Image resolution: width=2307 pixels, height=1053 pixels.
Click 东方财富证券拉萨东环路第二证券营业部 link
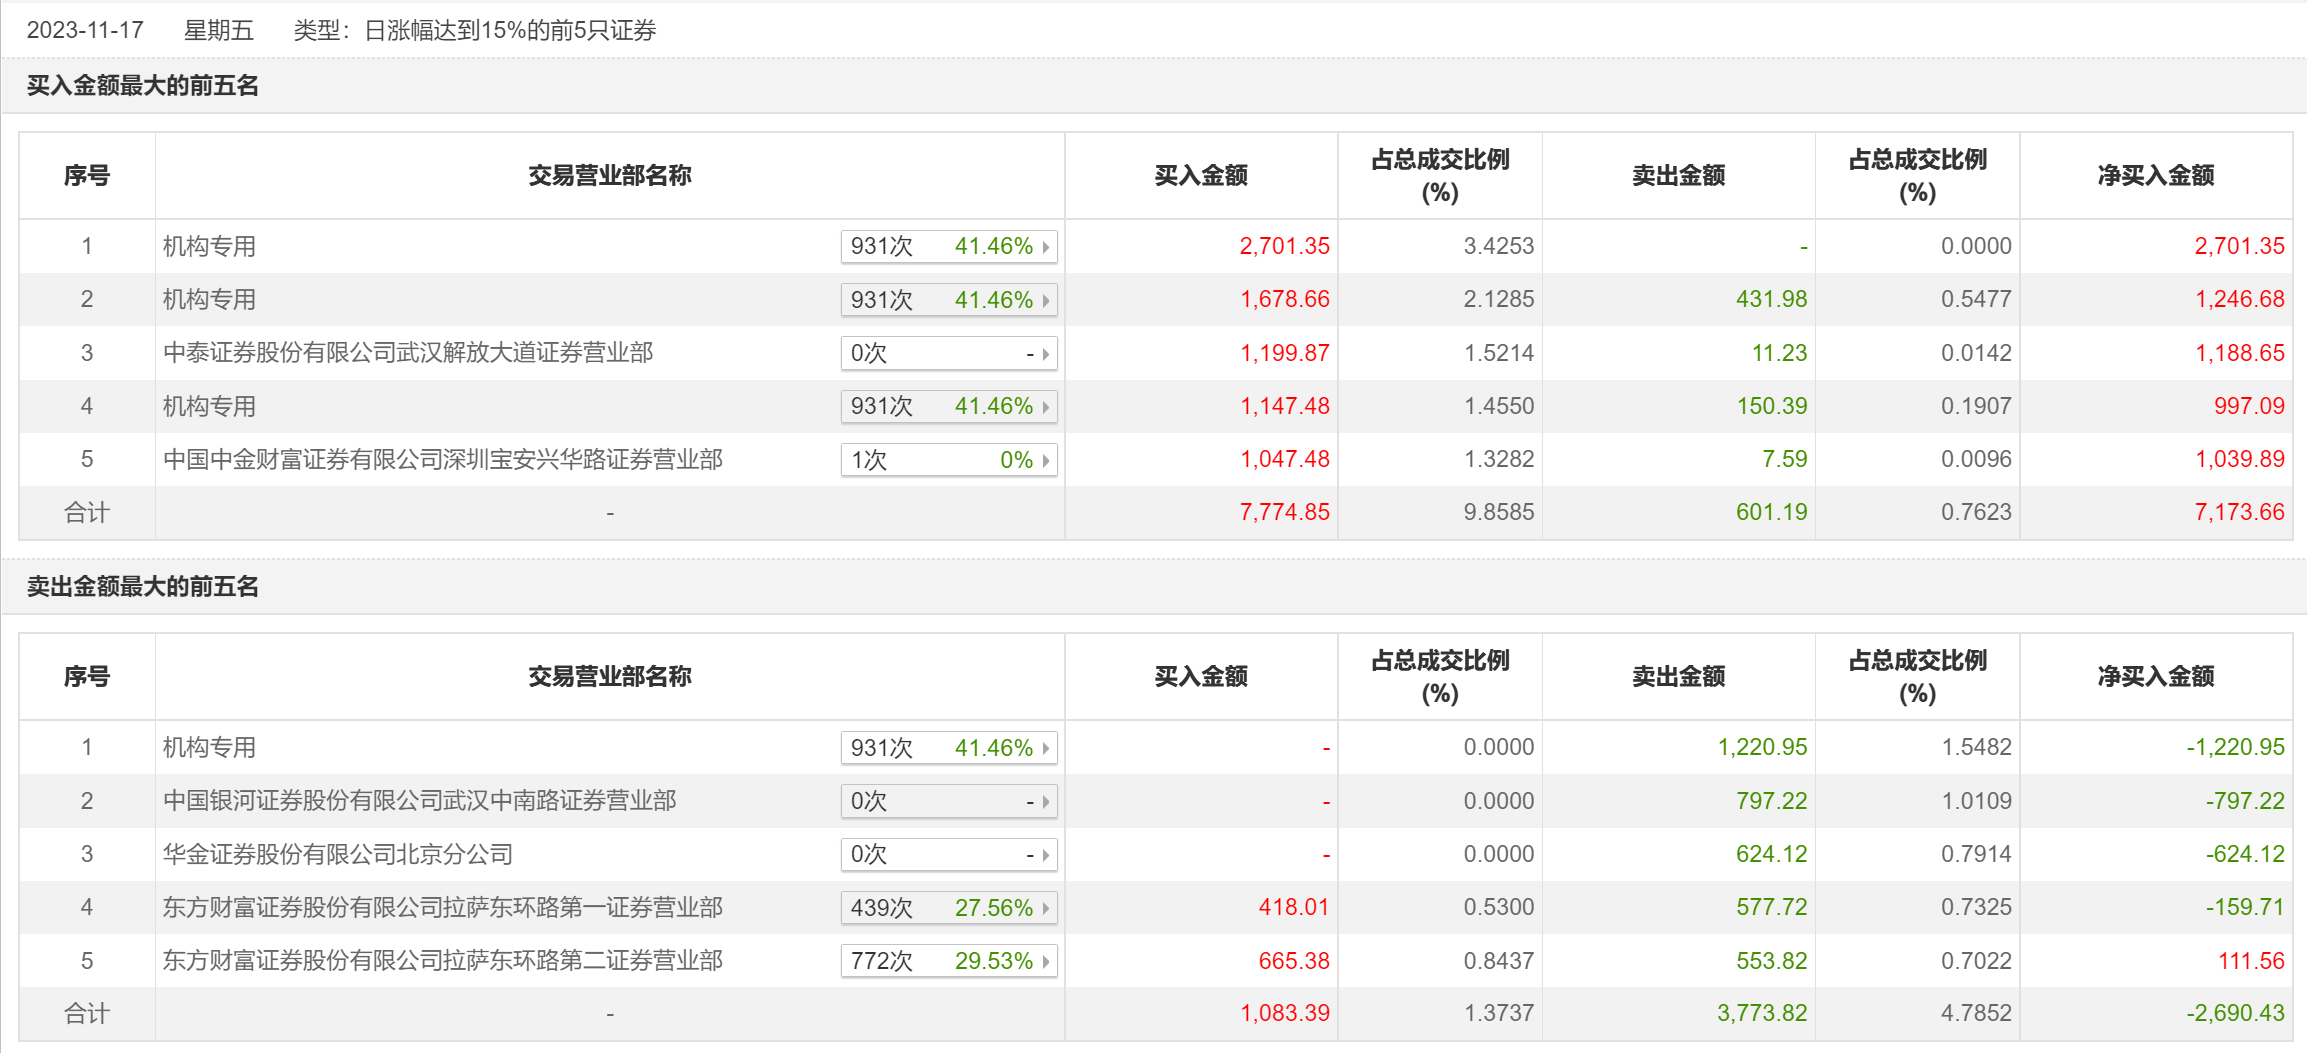tap(442, 961)
